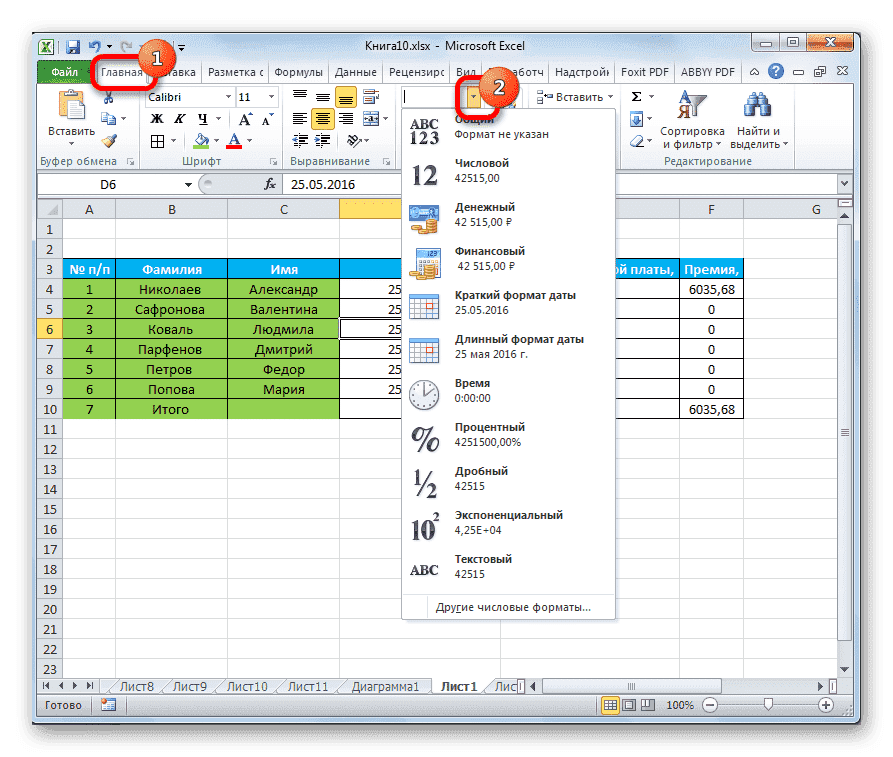Open the font size dropdown

(x=271, y=97)
